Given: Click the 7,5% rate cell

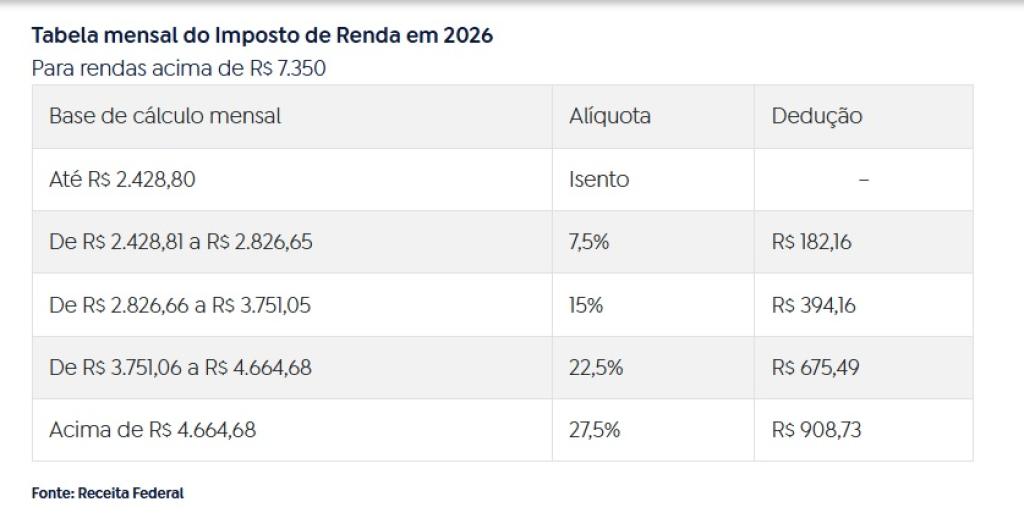Looking at the screenshot, I should tap(589, 242).
